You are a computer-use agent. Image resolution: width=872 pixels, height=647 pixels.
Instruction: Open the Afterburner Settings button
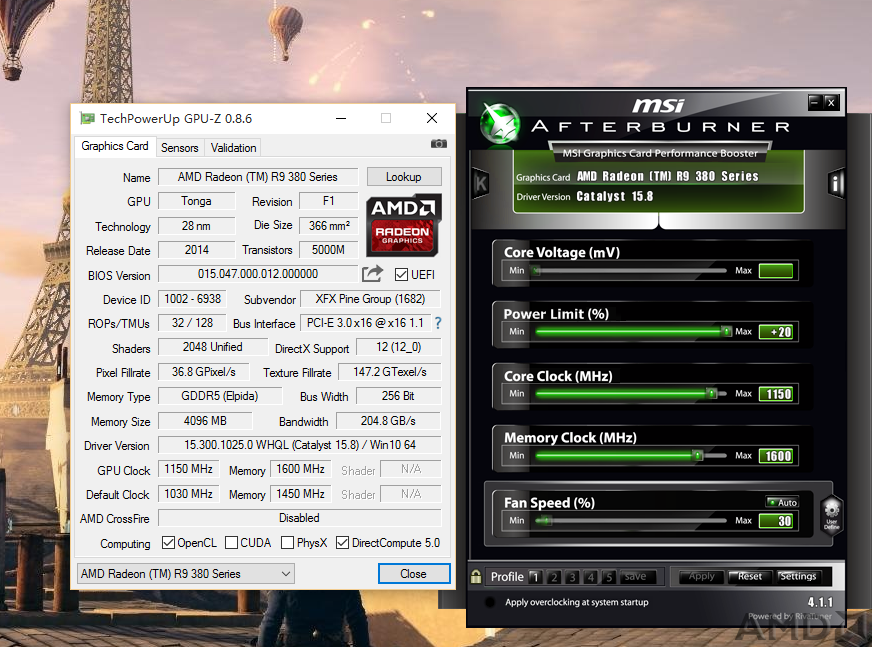798,576
